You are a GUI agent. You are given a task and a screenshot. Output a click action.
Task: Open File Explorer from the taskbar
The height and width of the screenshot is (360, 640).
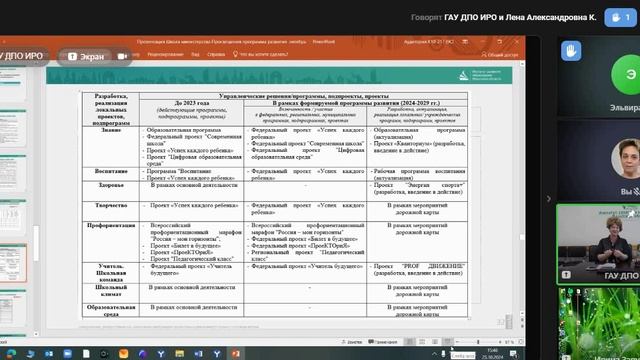click(x=180, y=354)
